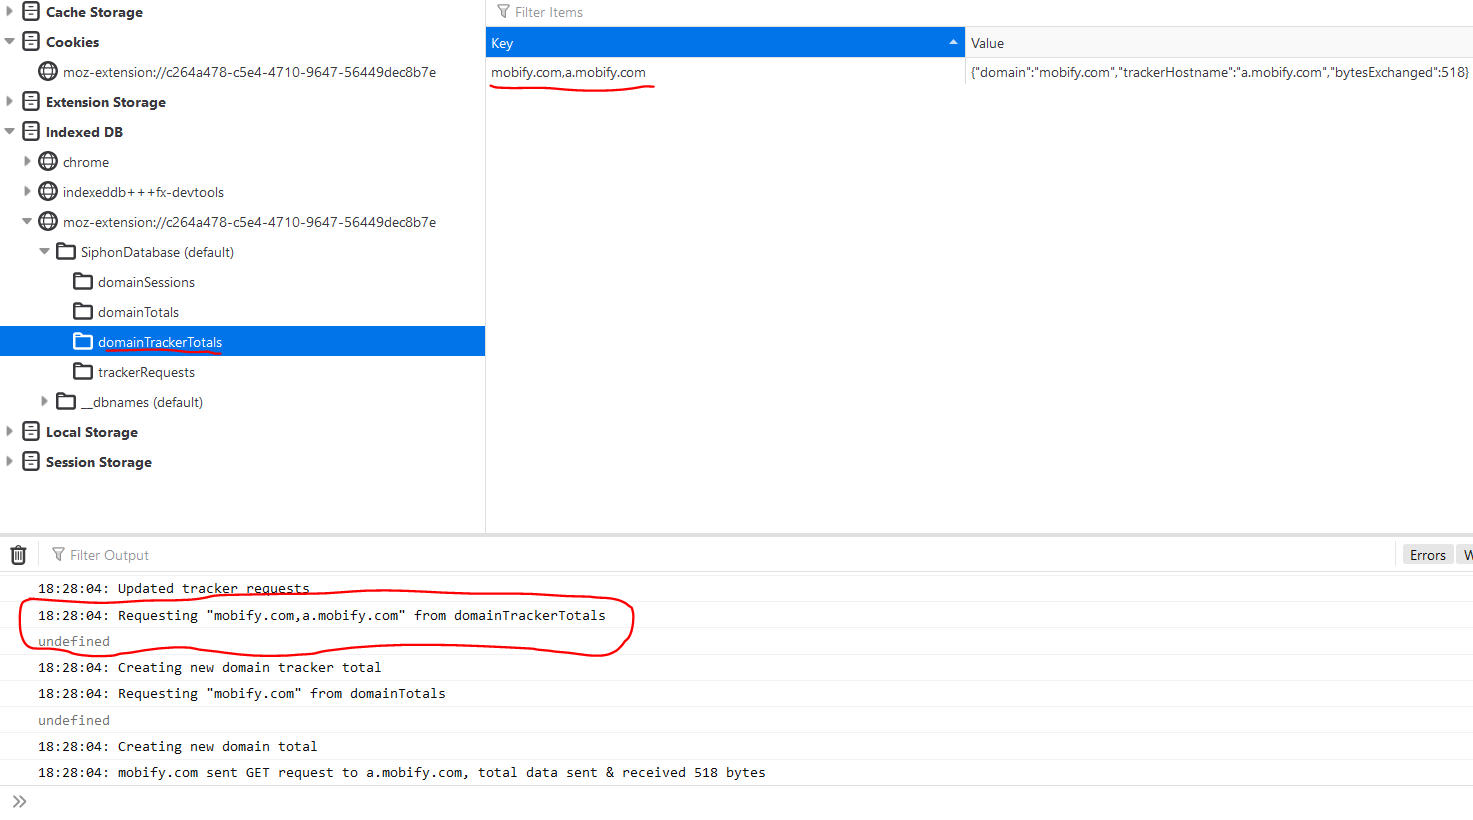This screenshot has height=820, width=1473.
Task: Select the JSON value cell of mobify.com
Action: pos(1219,72)
